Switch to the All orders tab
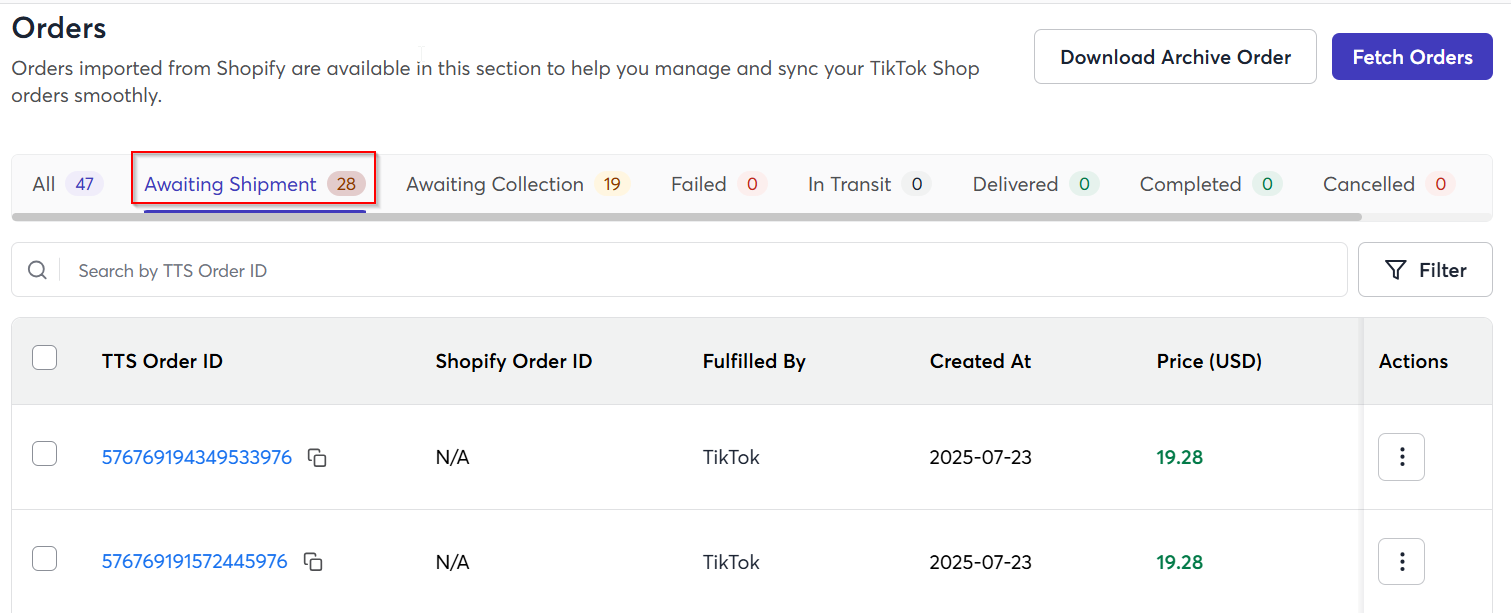This screenshot has width=1511, height=613. point(67,184)
